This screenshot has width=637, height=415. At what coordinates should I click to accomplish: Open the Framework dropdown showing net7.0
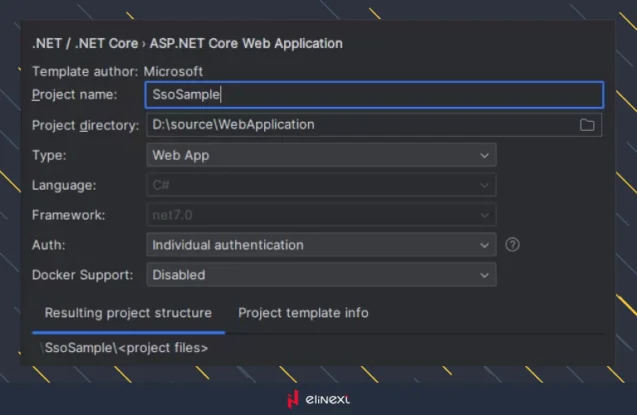[x=321, y=215]
